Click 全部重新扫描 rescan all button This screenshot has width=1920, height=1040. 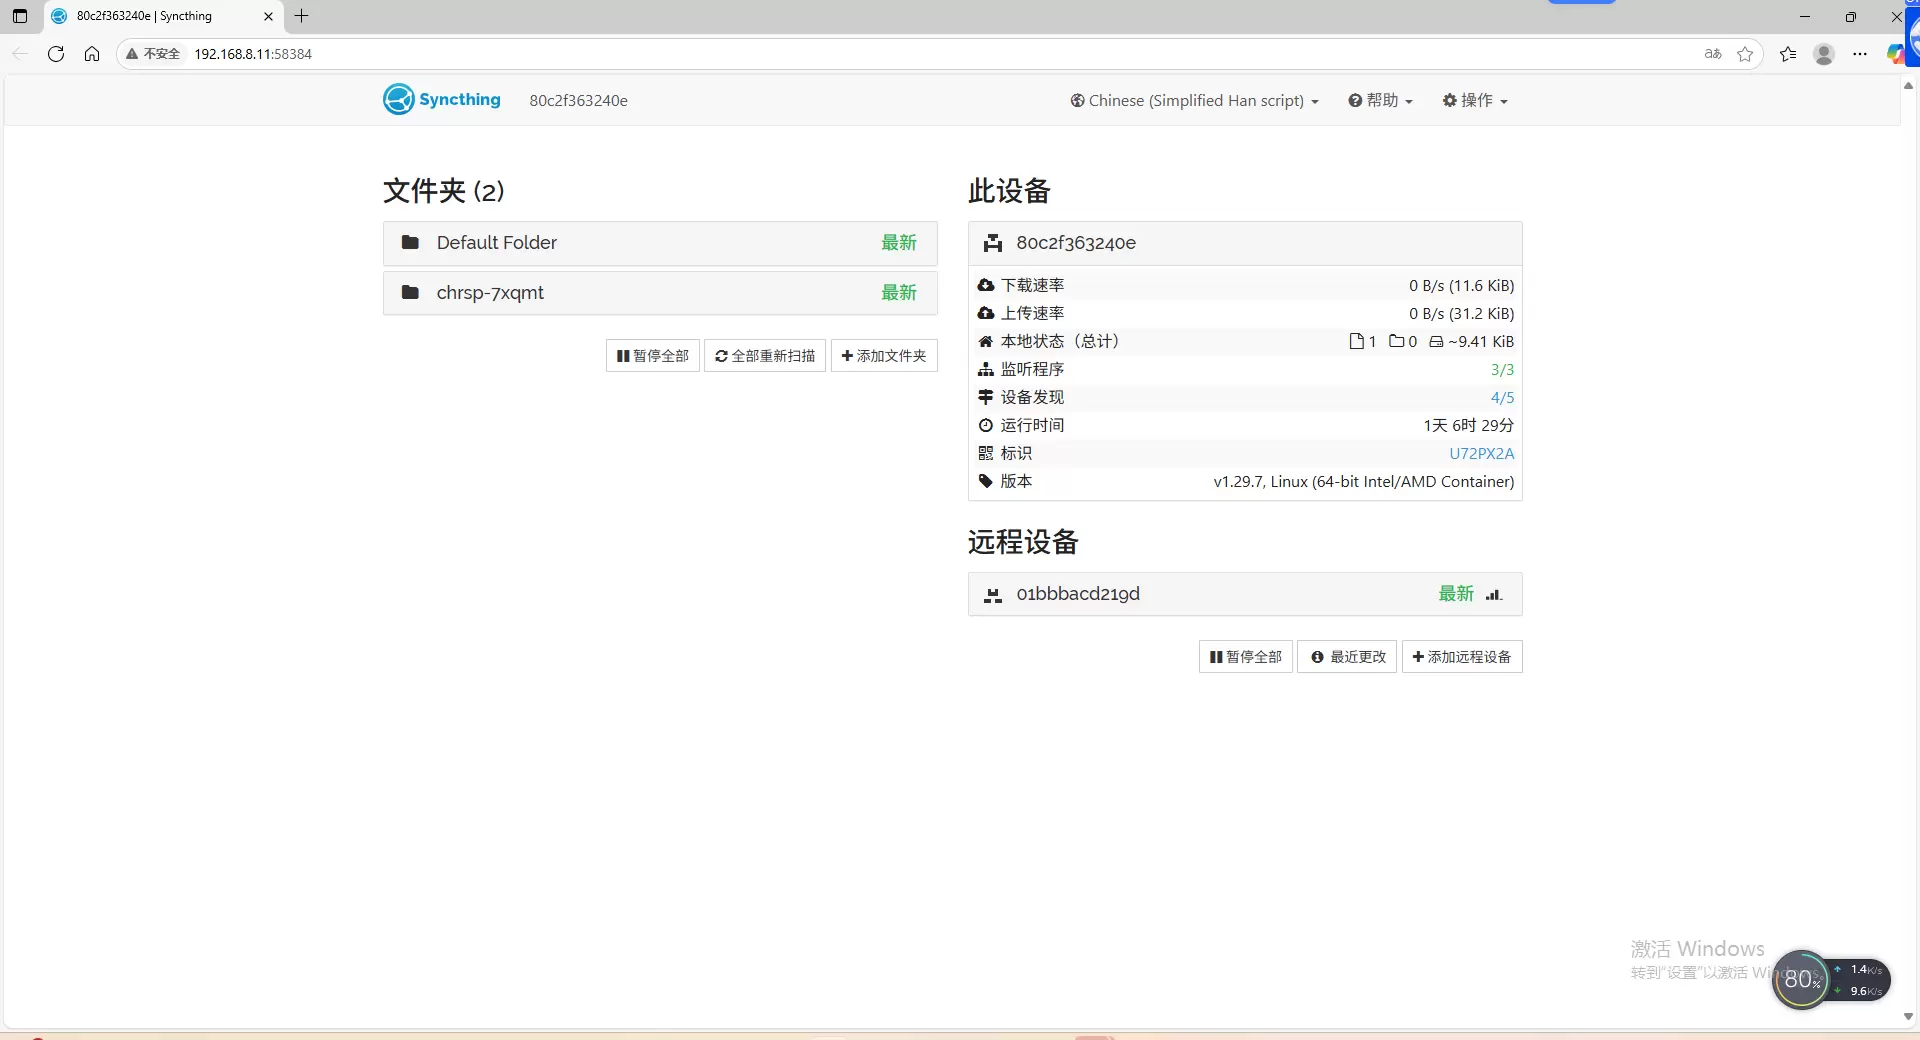pos(765,356)
